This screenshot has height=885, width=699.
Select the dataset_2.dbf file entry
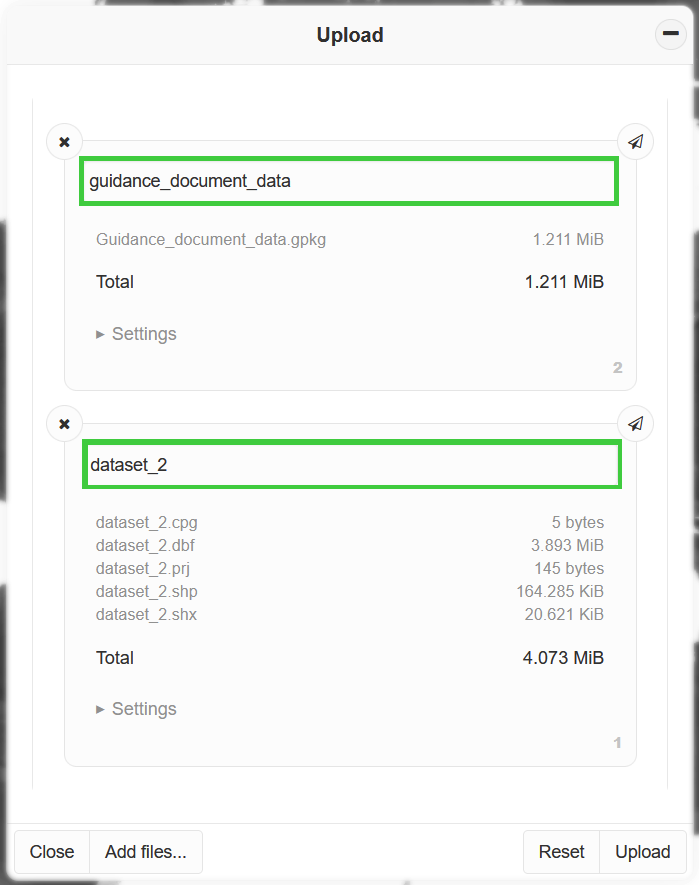click(x=147, y=545)
